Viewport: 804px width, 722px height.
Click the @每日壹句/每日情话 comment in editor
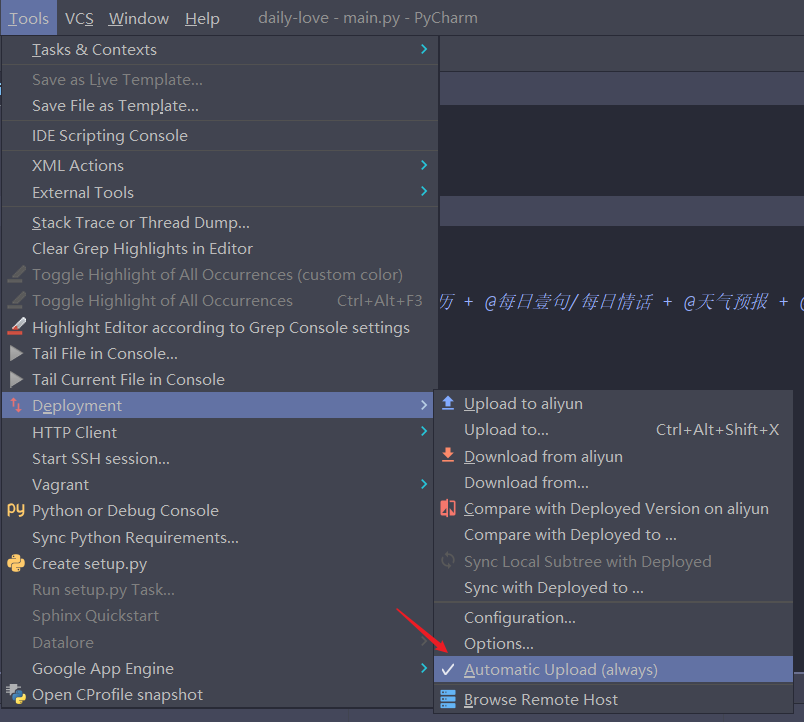tap(569, 302)
